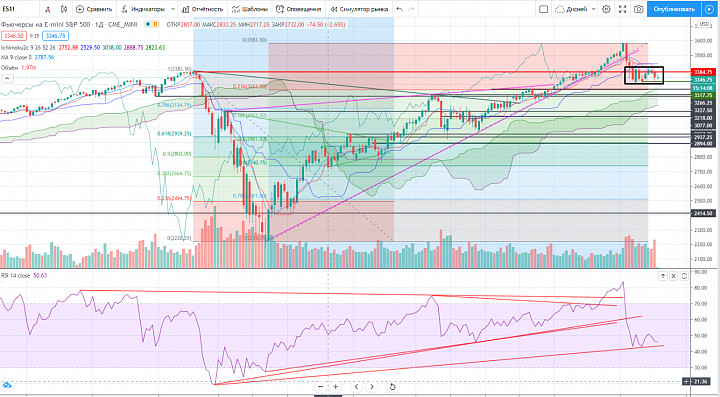The image size is (720, 397).
Task: Move the RSI pane up arrow icon
Action: click(663, 276)
